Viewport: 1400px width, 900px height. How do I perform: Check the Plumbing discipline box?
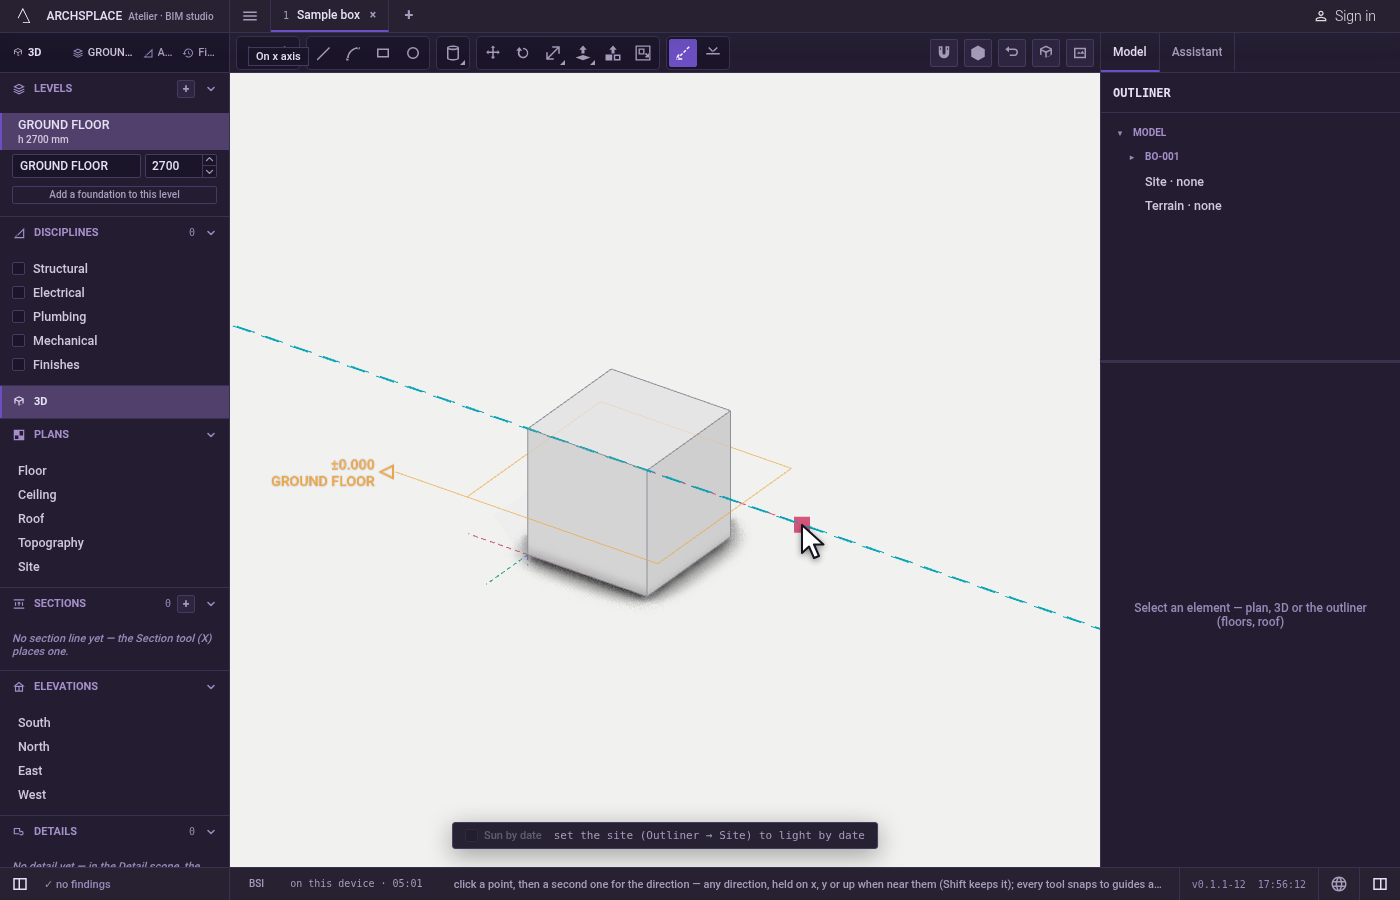click(x=18, y=316)
